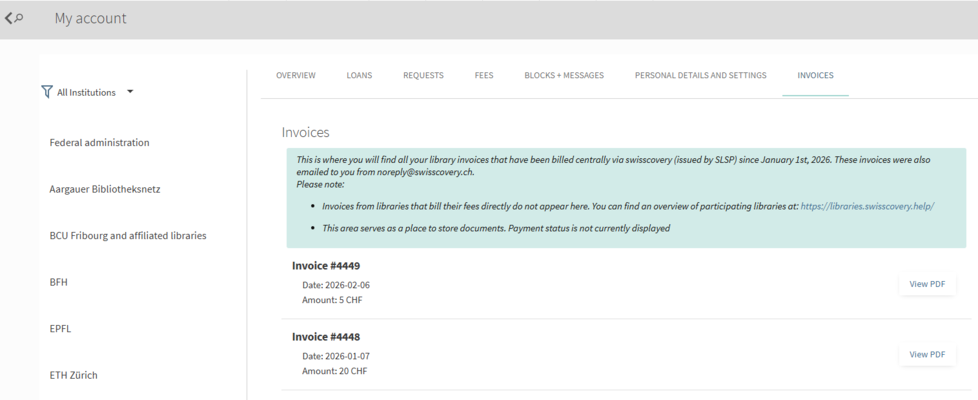Choose ETH Zürich from the list
Image resolution: width=978 pixels, height=400 pixels.
click(74, 375)
